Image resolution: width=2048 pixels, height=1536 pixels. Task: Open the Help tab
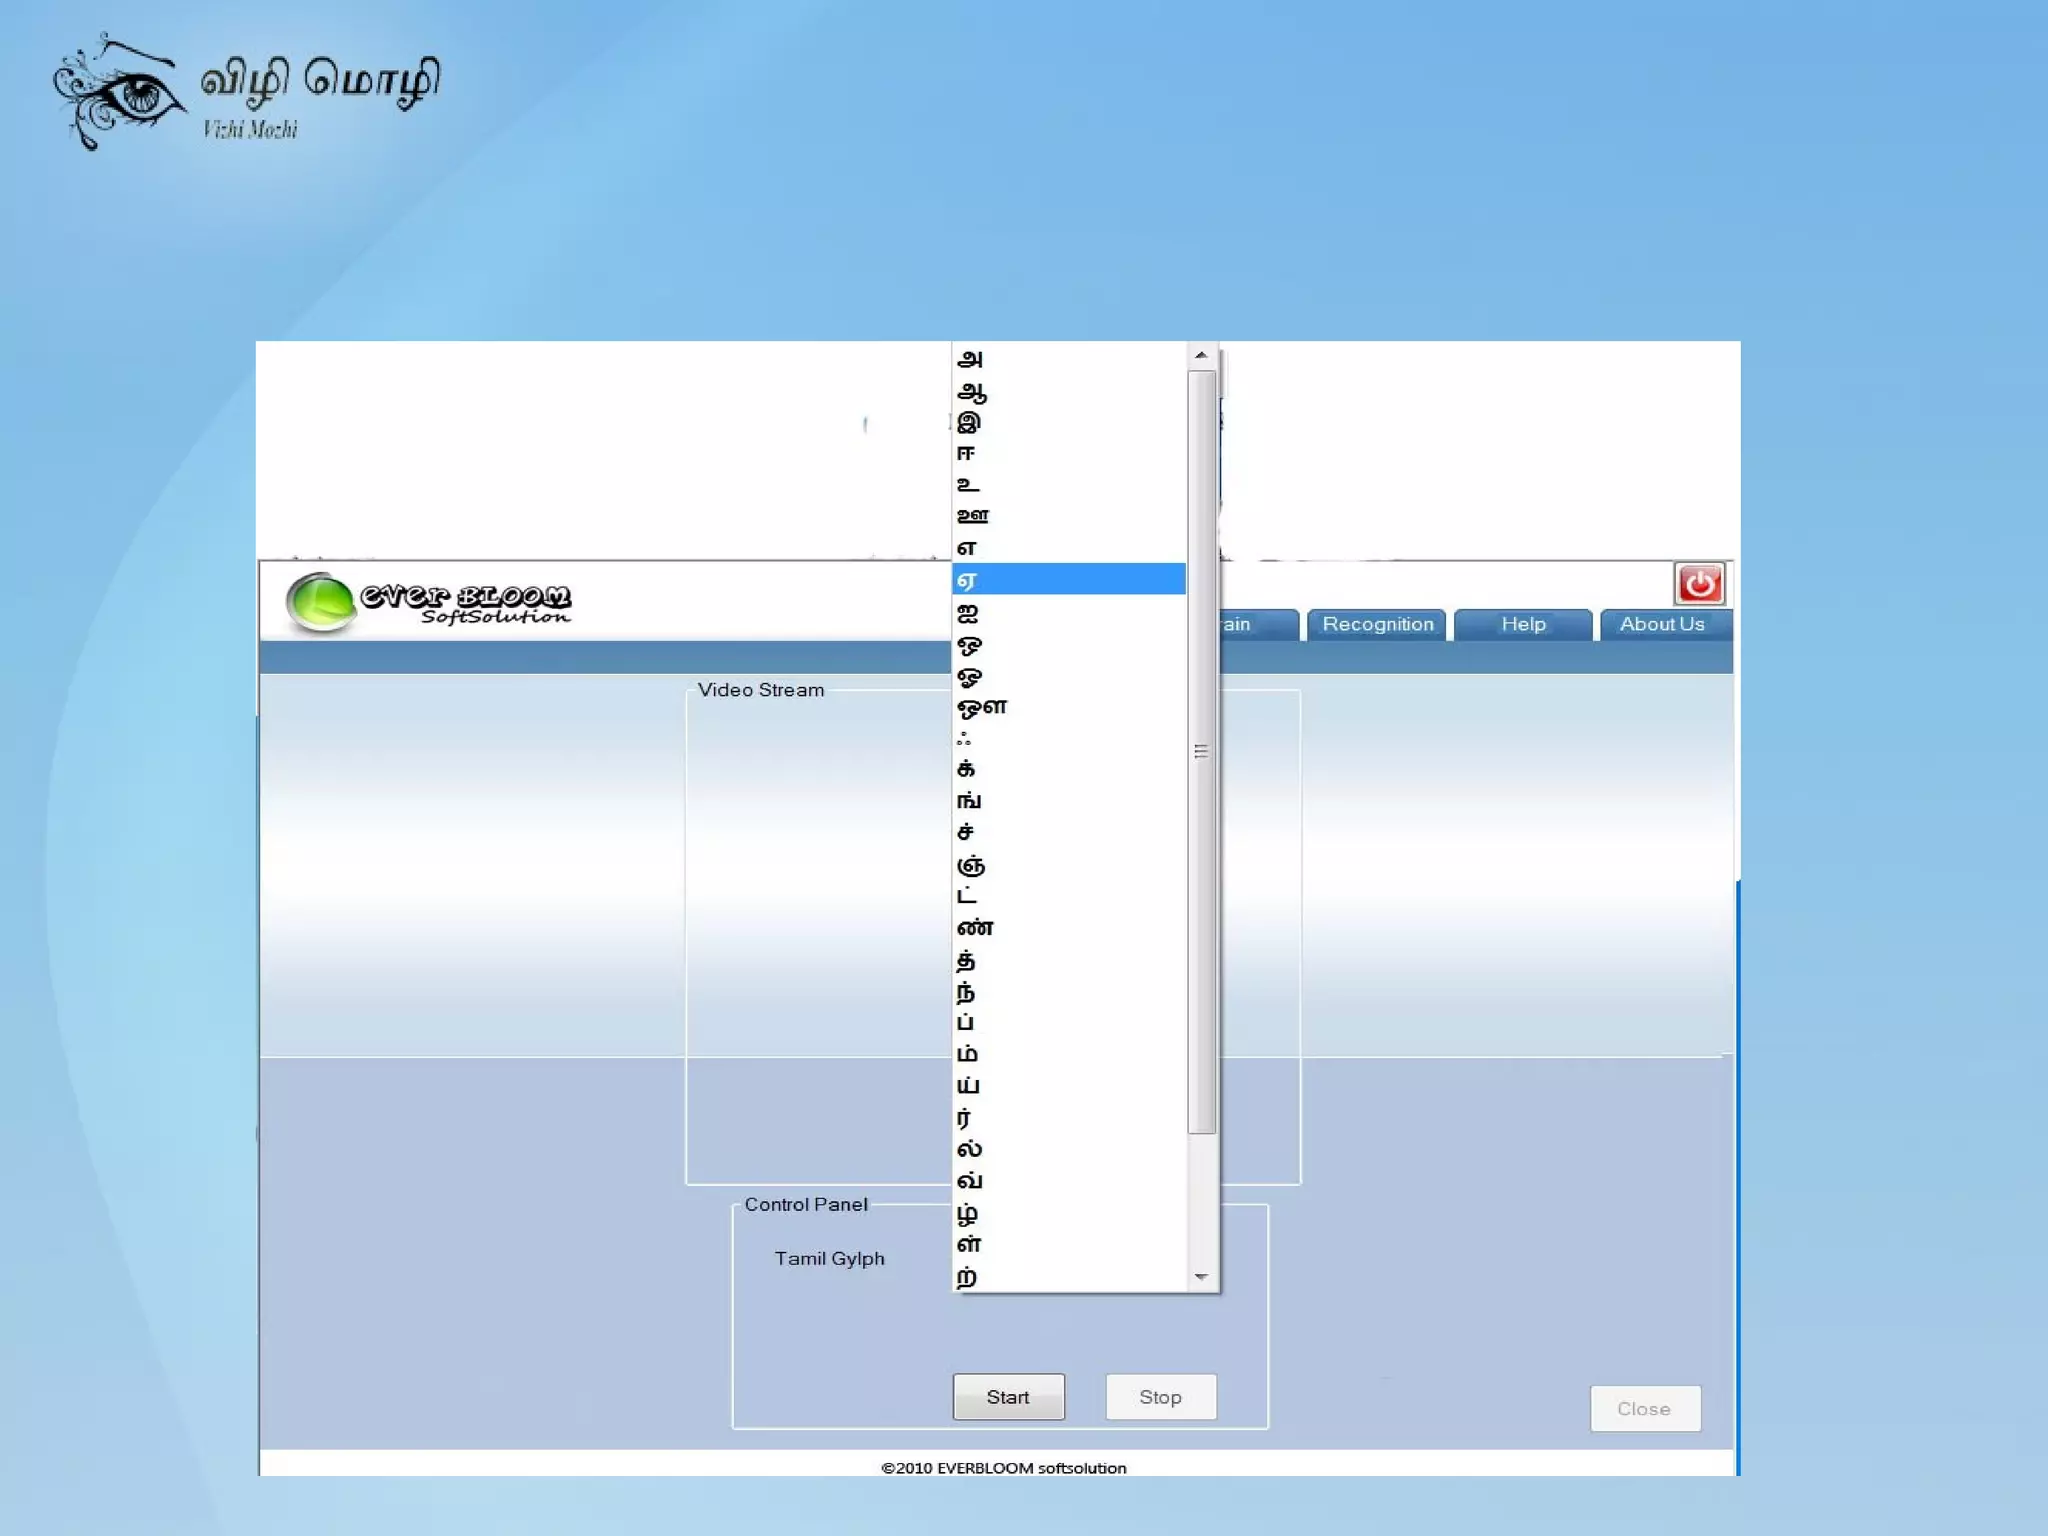(x=1522, y=624)
